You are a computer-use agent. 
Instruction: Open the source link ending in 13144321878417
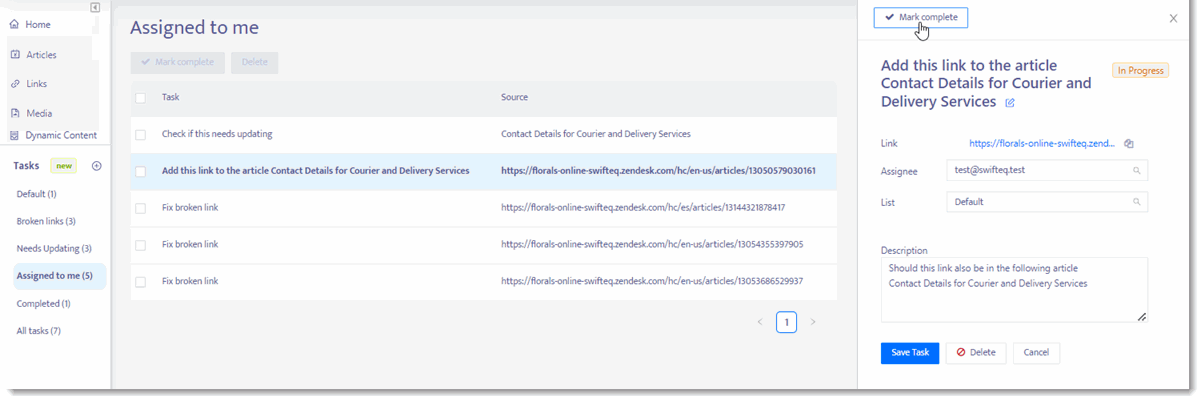(643, 208)
